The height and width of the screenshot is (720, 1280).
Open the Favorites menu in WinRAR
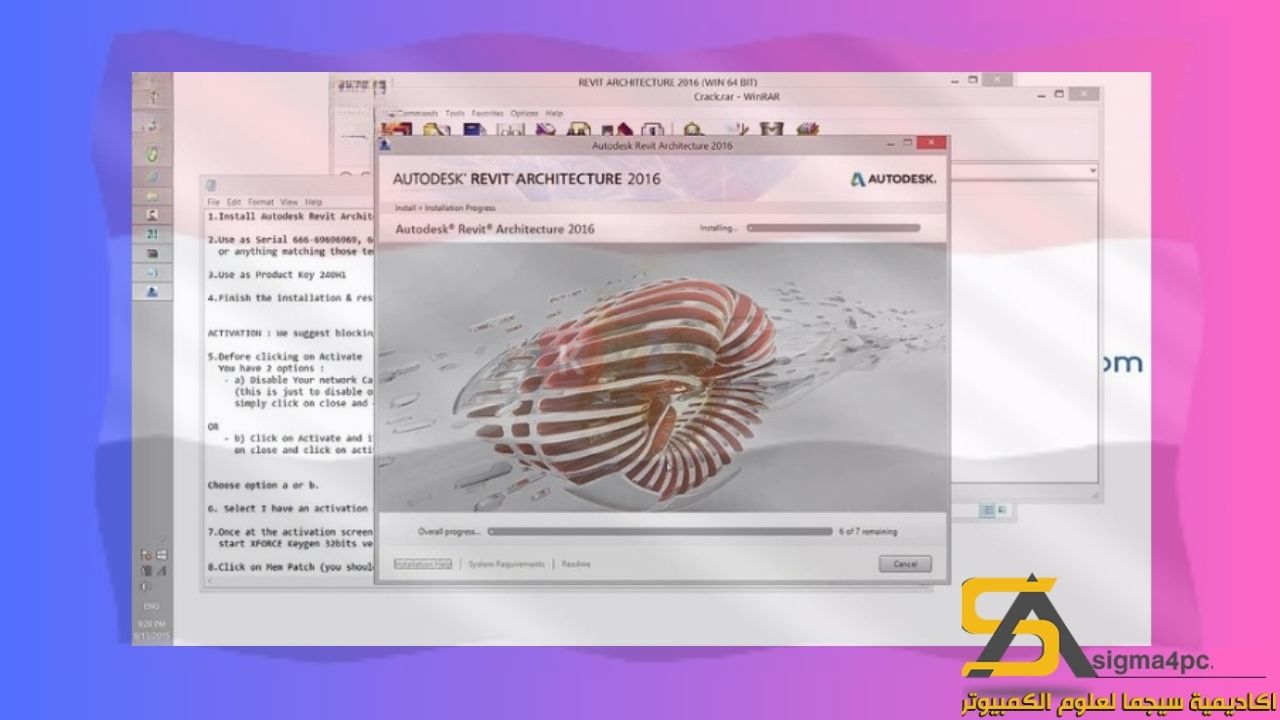click(x=488, y=114)
